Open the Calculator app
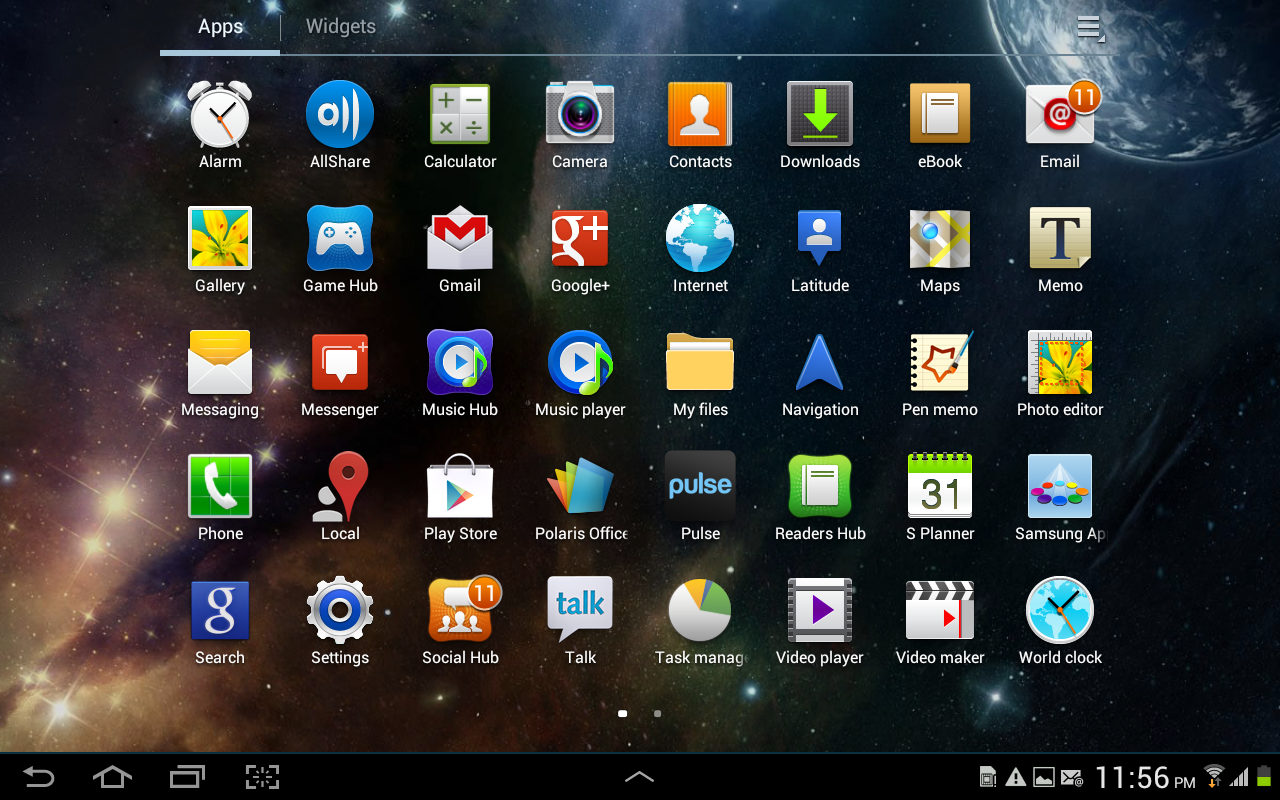The height and width of the screenshot is (800, 1280). [460, 125]
